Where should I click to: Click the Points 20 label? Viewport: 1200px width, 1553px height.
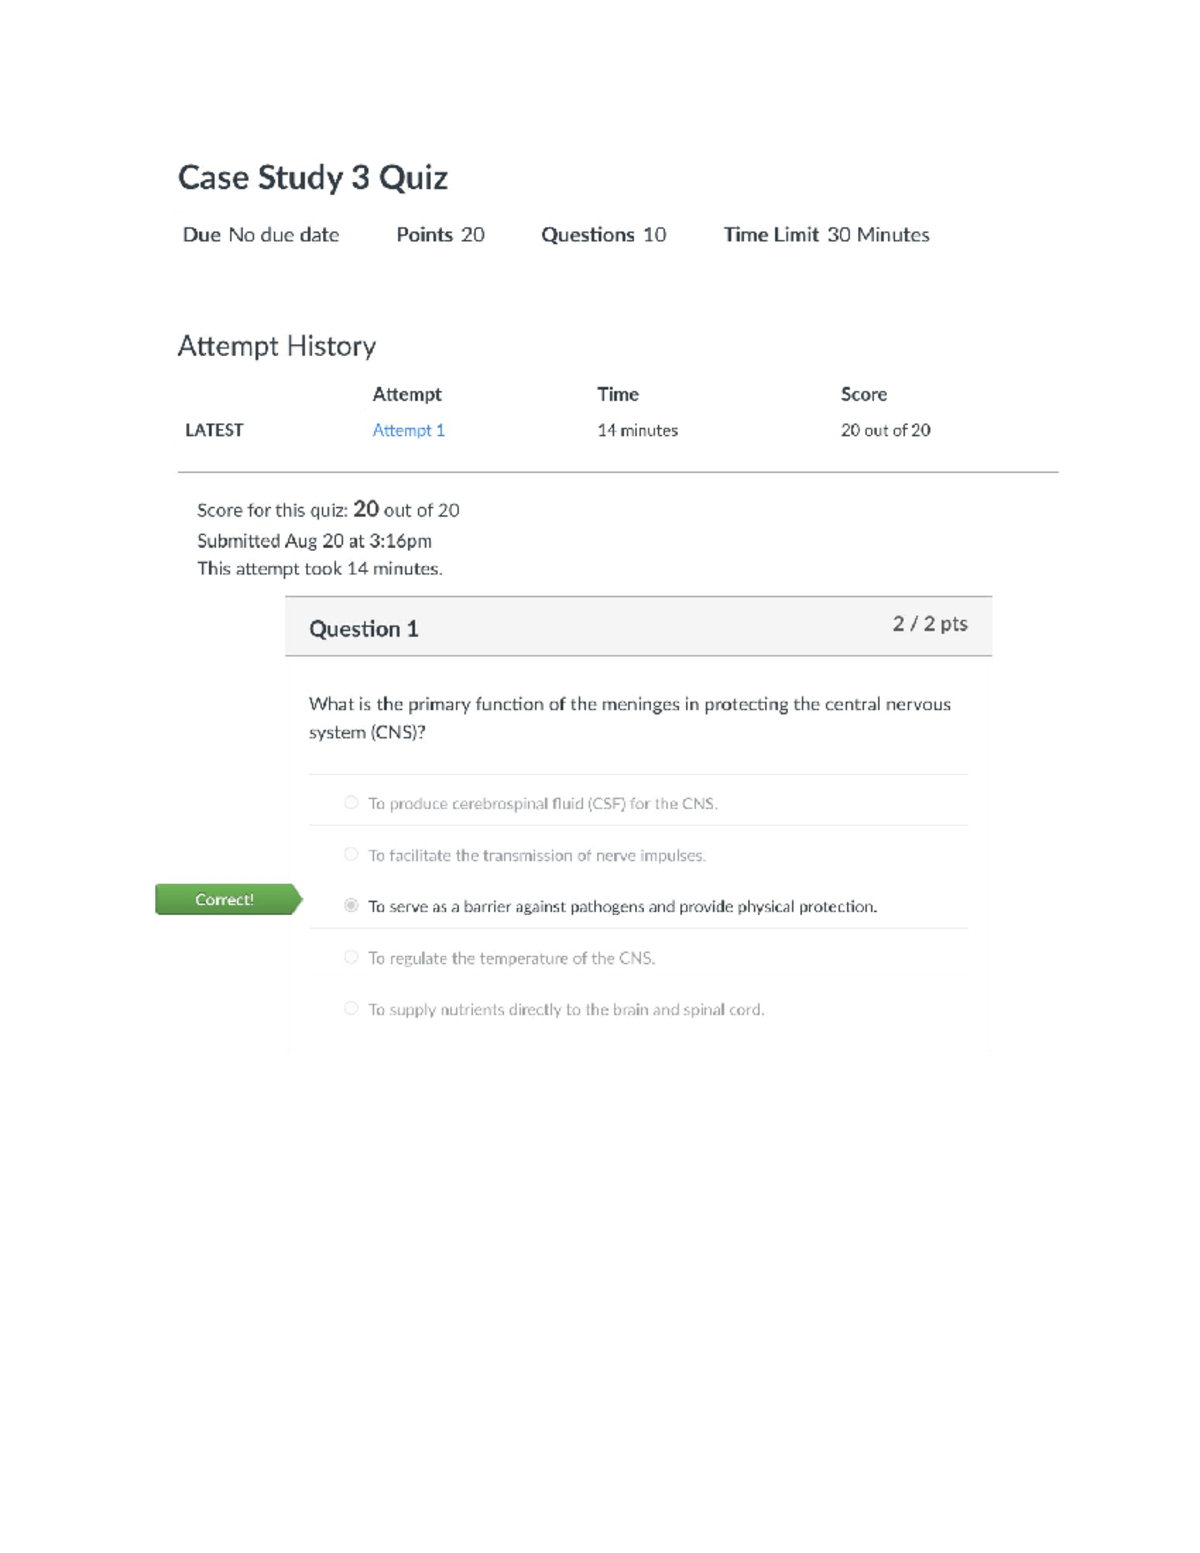[x=440, y=235]
